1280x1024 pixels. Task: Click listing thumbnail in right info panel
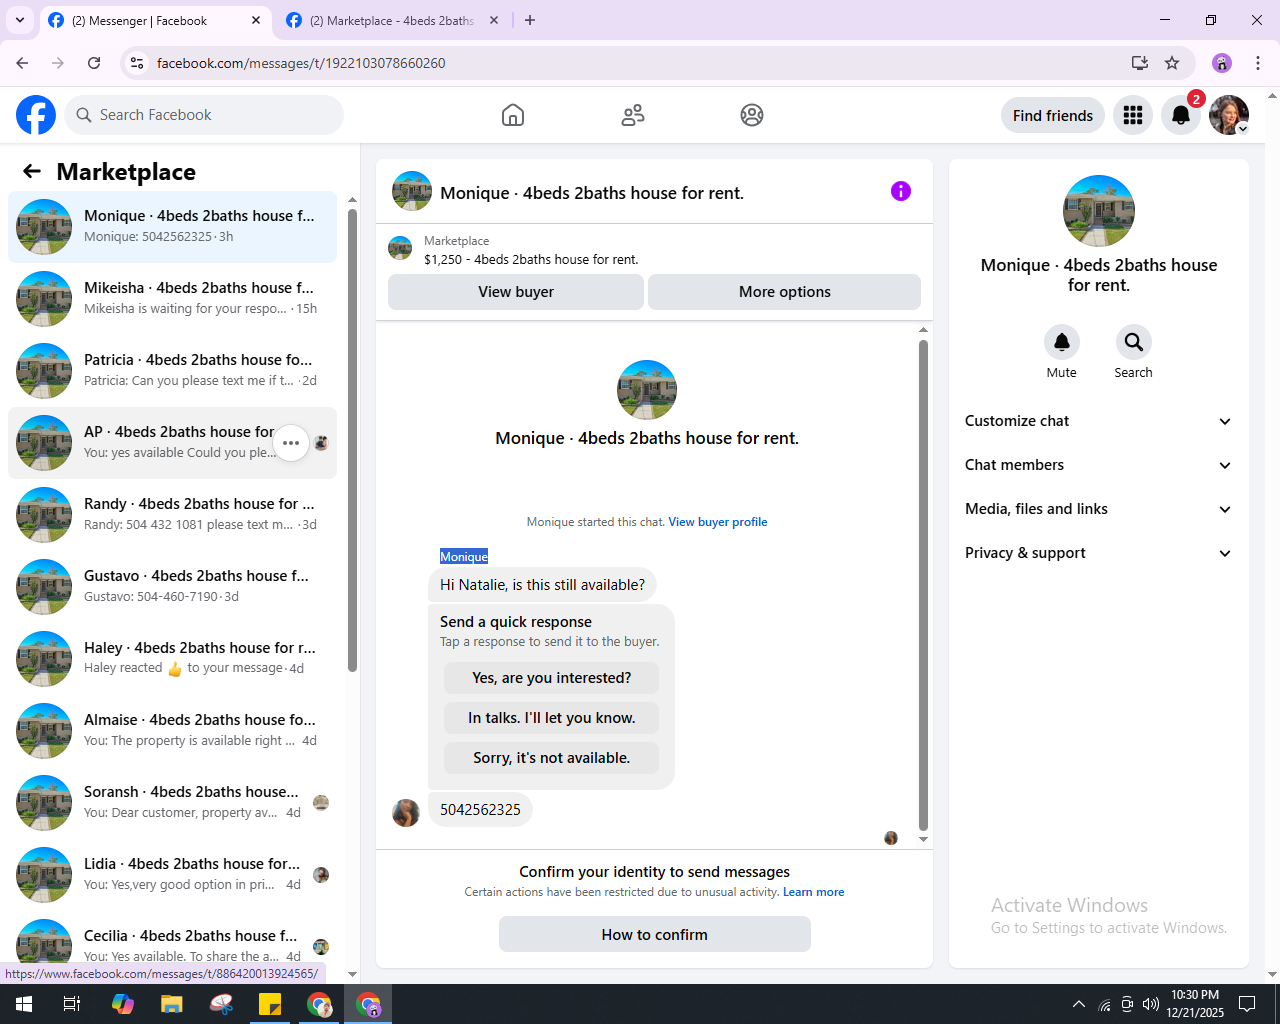[x=1099, y=211]
